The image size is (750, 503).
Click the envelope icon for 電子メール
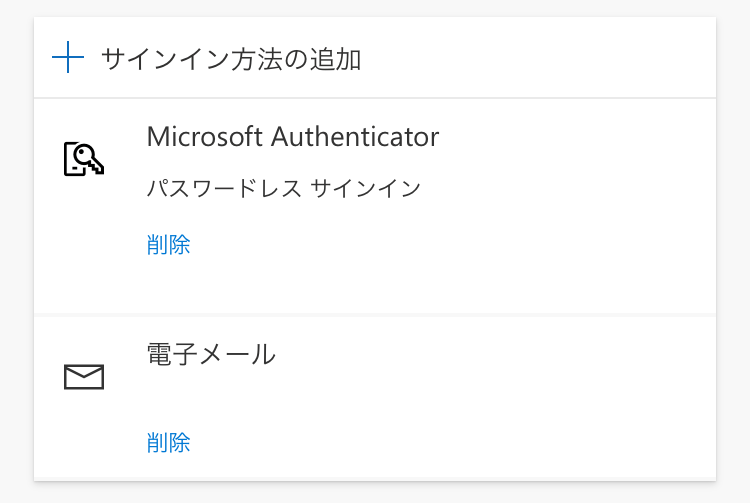click(84, 377)
